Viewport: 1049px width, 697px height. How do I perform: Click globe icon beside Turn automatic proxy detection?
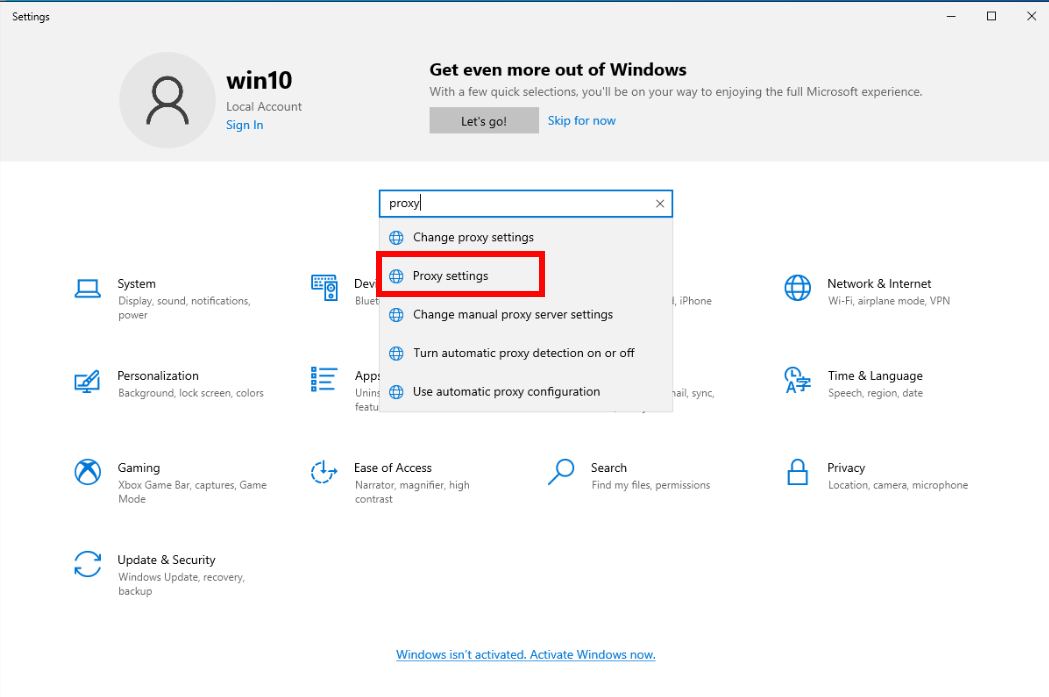396,353
